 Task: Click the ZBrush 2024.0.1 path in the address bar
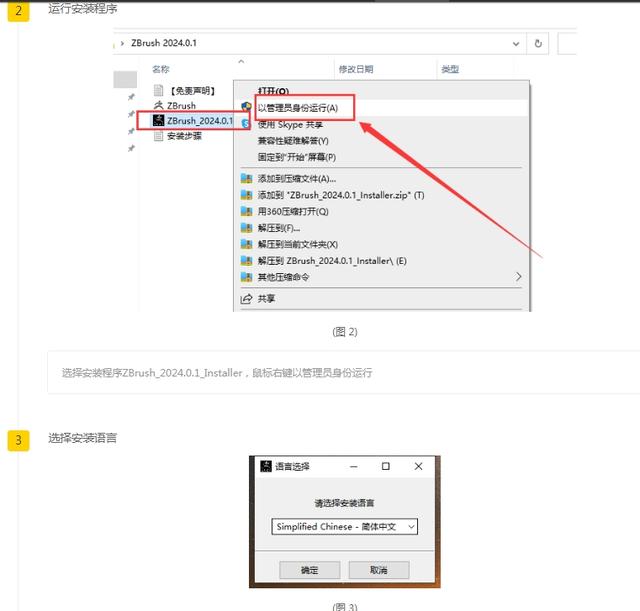(x=164, y=43)
